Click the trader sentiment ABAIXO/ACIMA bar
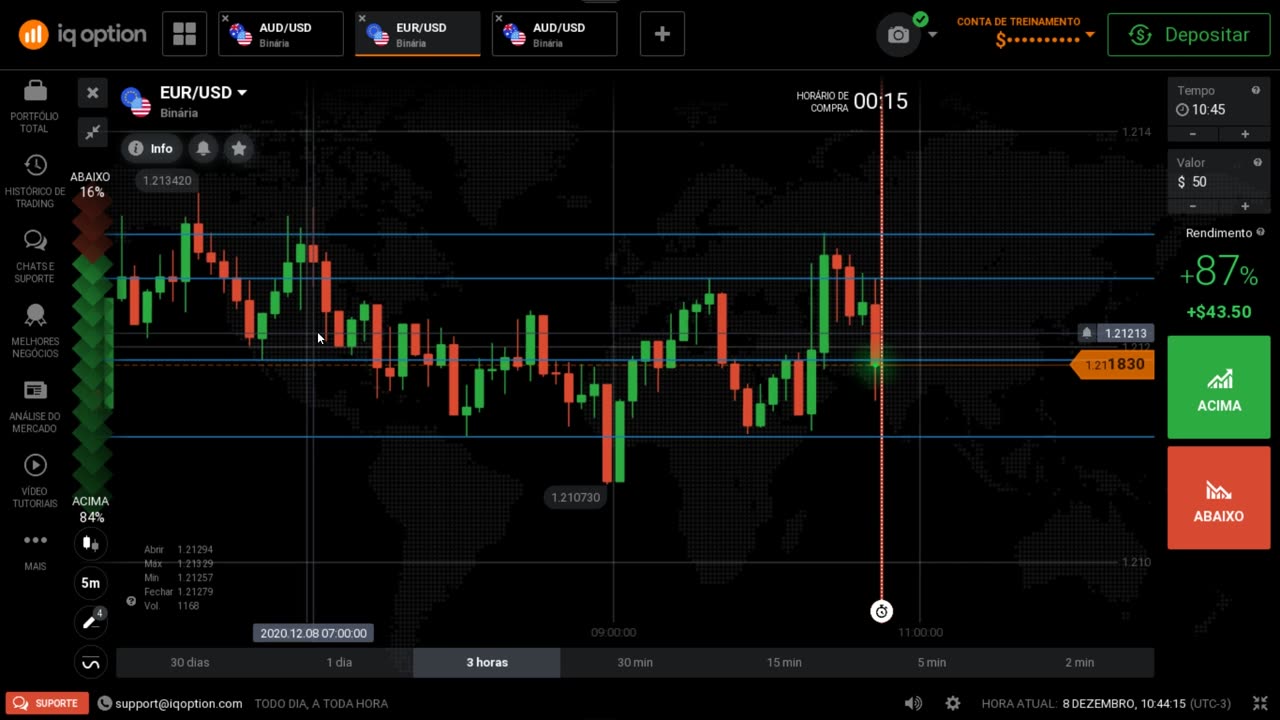Viewport: 1280px width, 720px height. [x=91, y=346]
